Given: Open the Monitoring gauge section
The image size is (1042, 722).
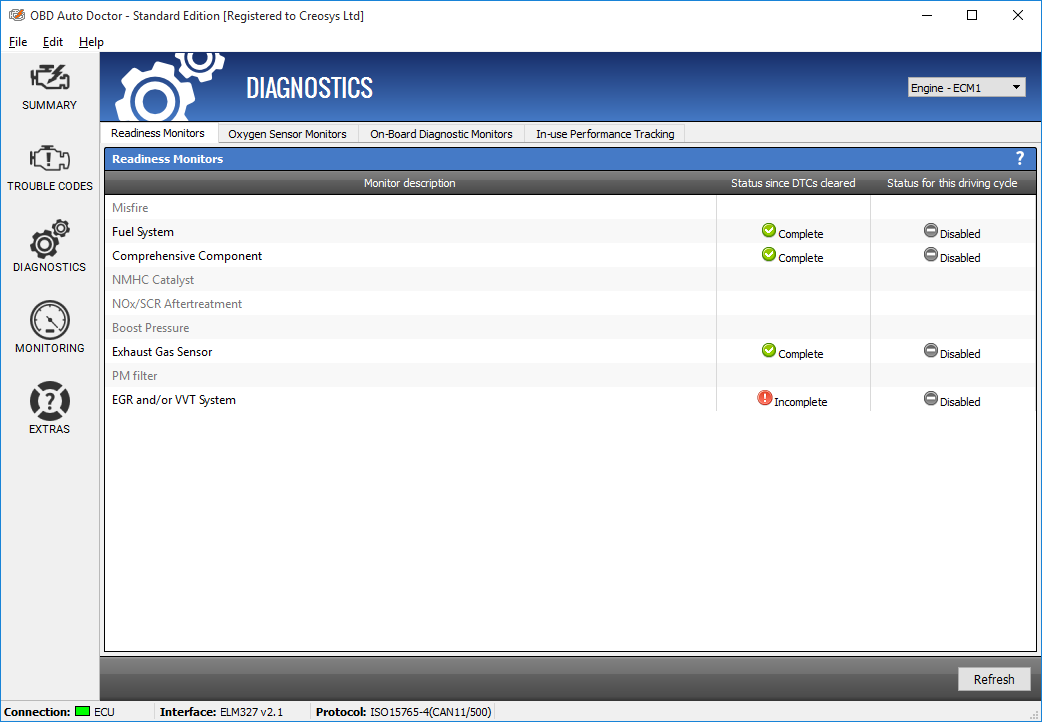Looking at the screenshot, I should point(49,327).
